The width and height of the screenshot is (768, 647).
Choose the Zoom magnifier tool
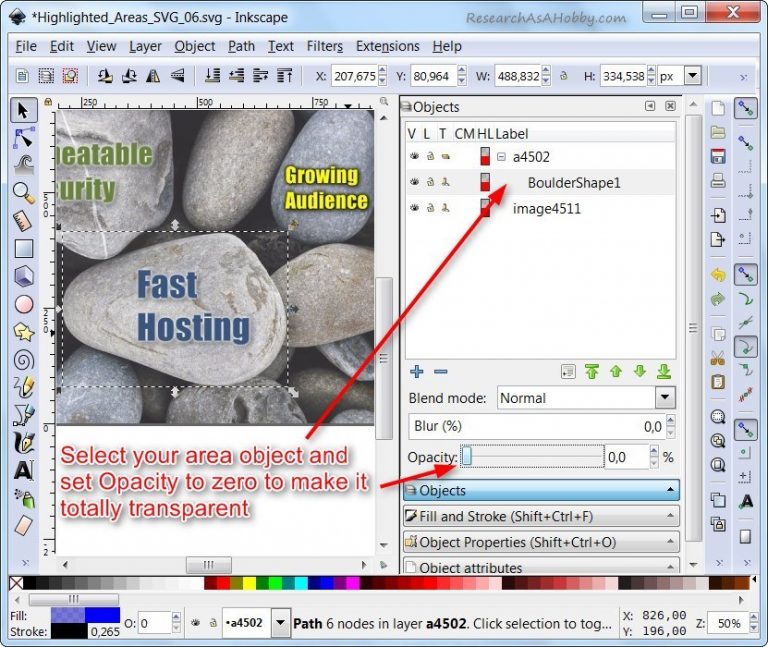pos(24,193)
